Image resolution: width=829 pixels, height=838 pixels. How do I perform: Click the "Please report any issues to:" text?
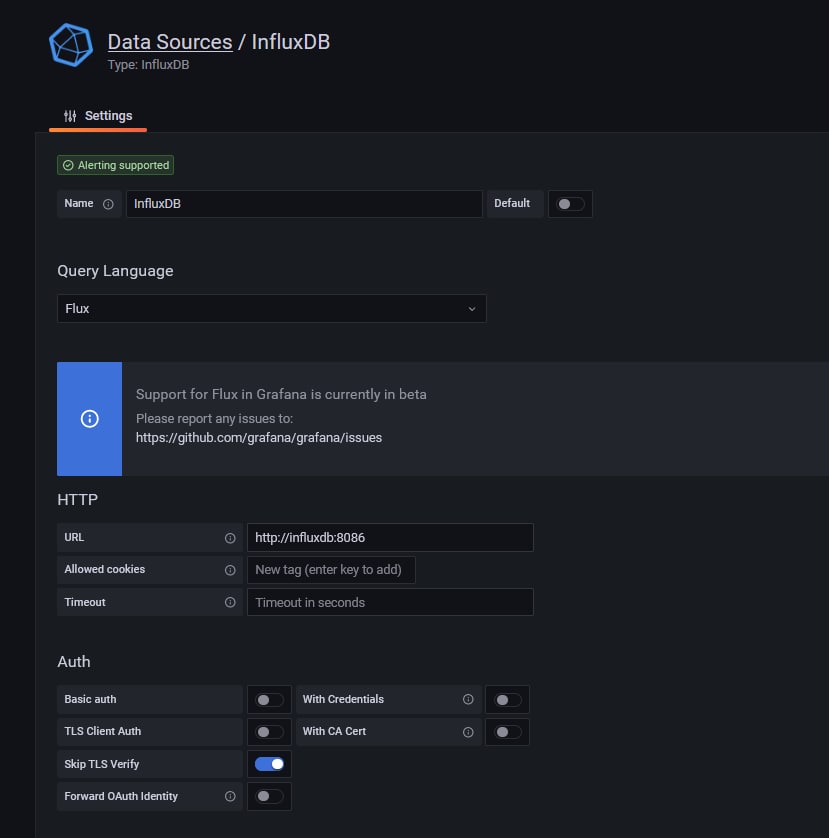[214, 418]
